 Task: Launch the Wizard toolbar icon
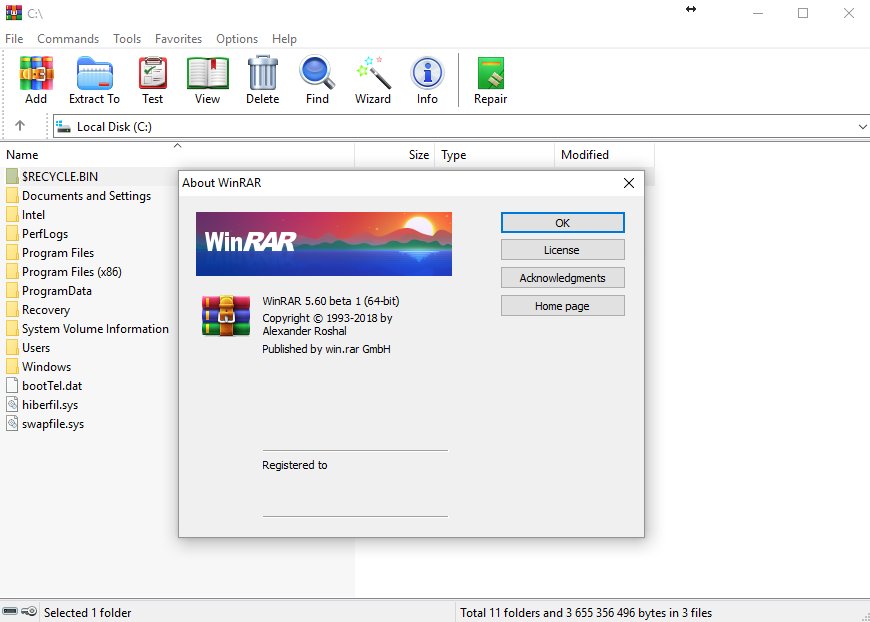[372, 75]
